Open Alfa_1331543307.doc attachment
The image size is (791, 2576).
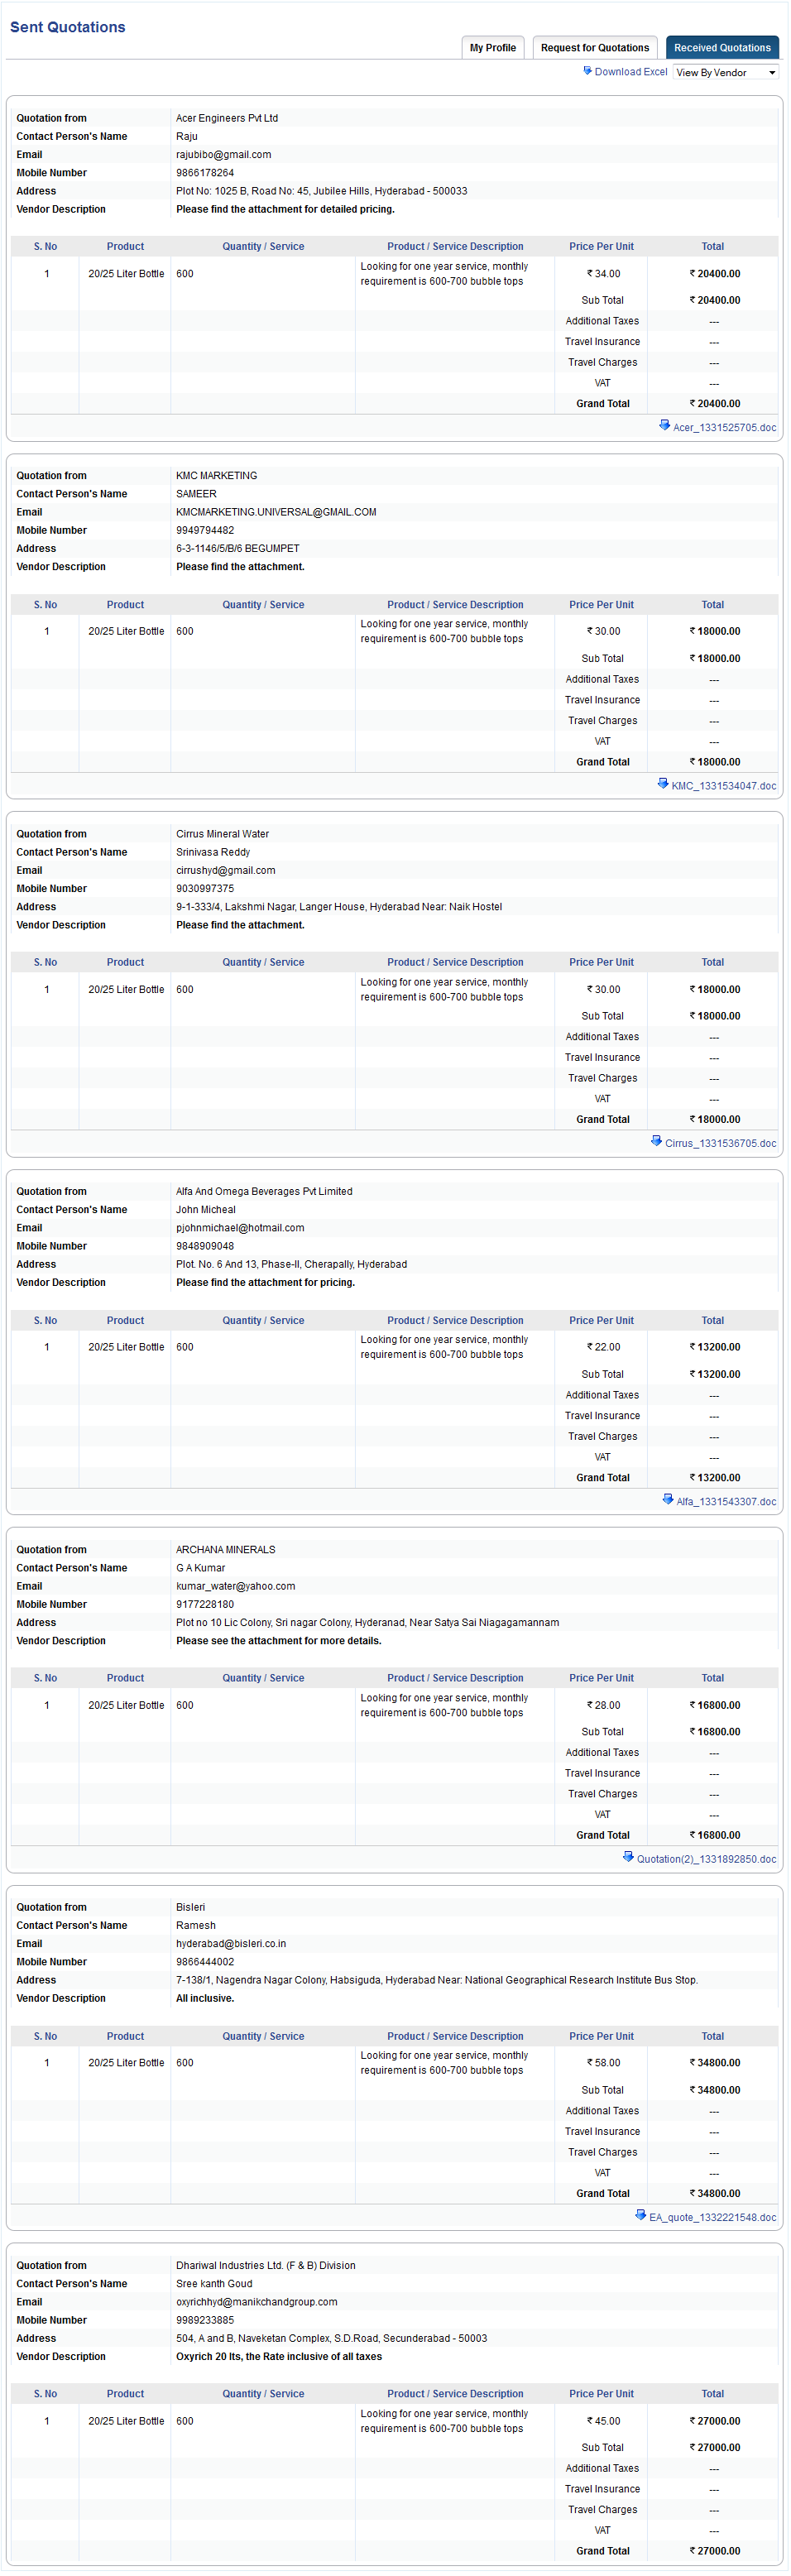click(x=726, y=1501)
